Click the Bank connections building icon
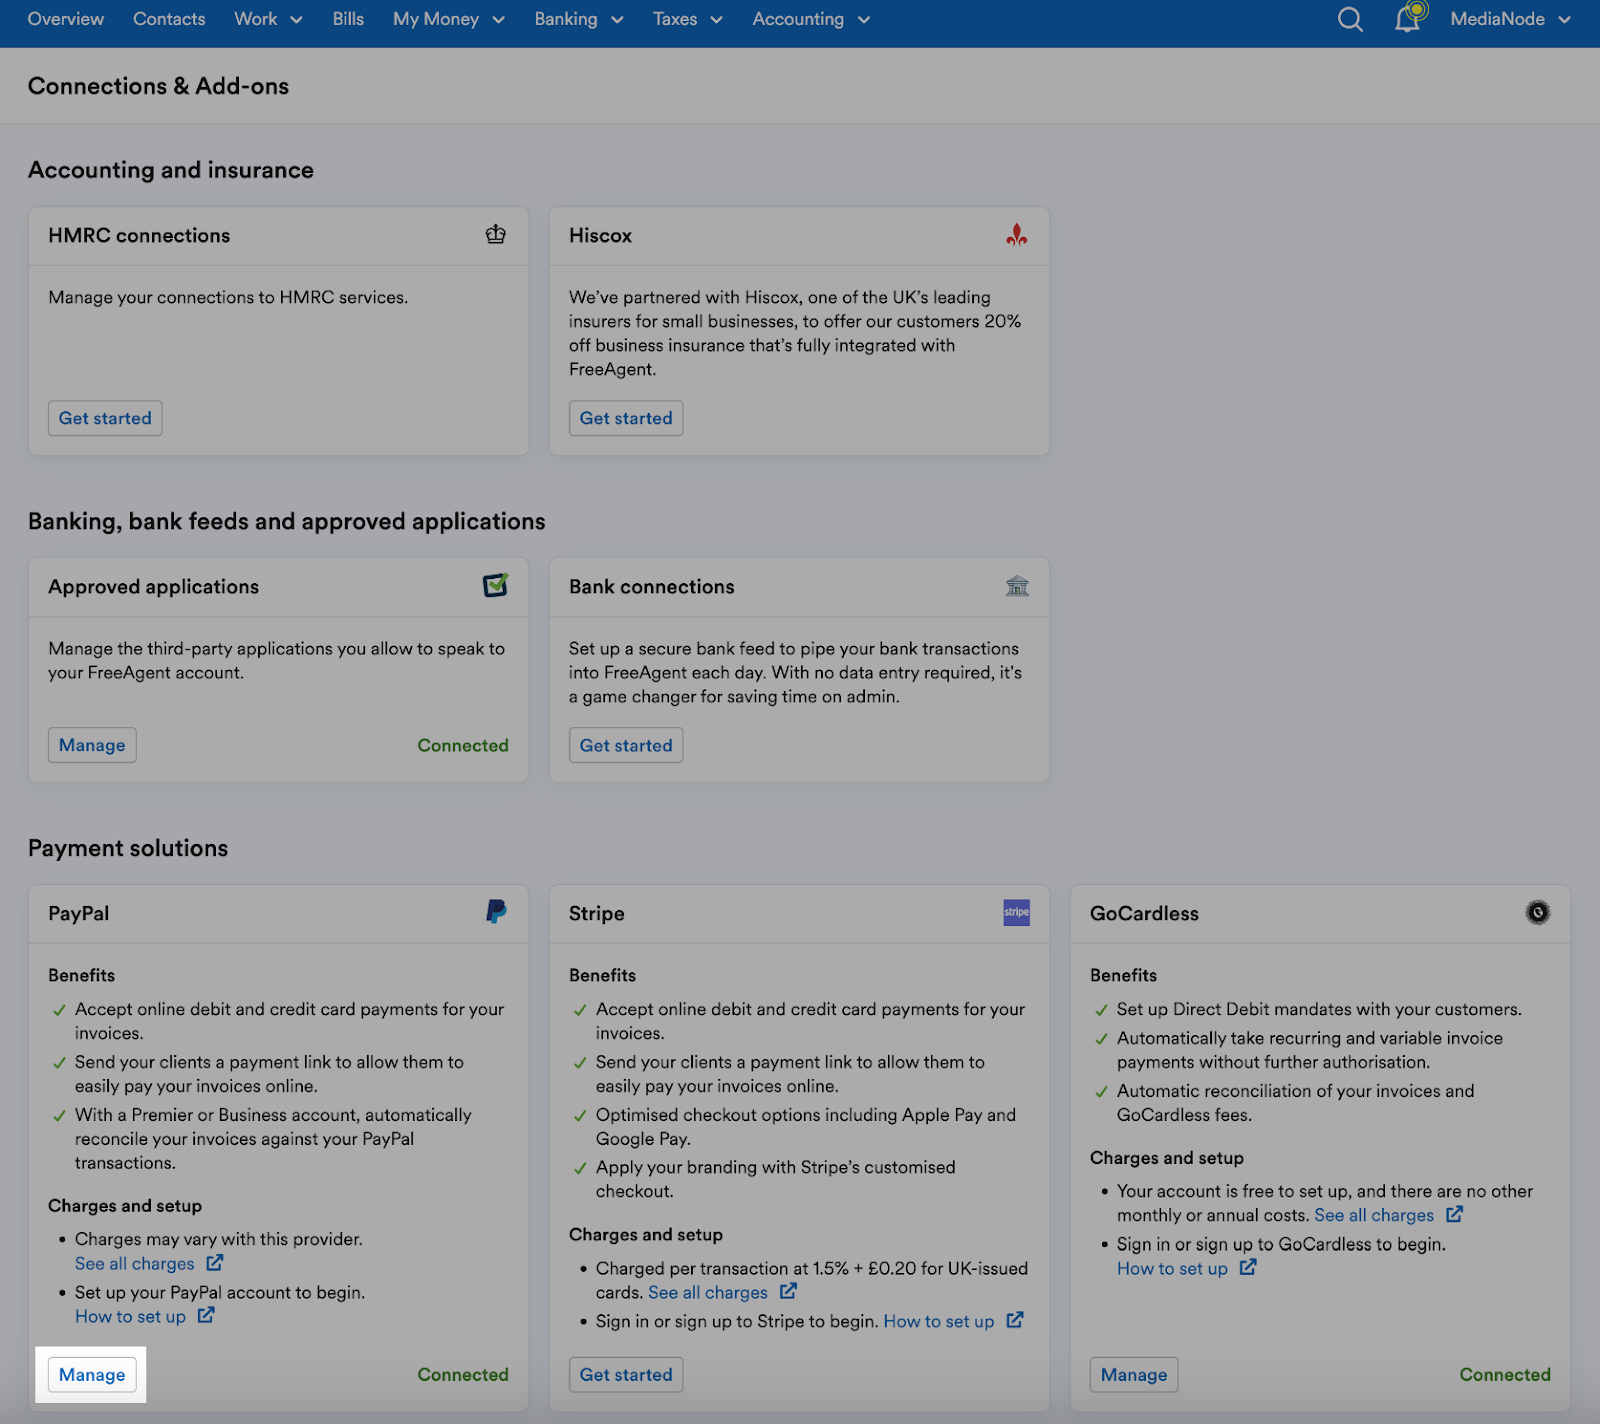The height and width of the screenshot is (1424, 1600). [x=1017, y=586]
